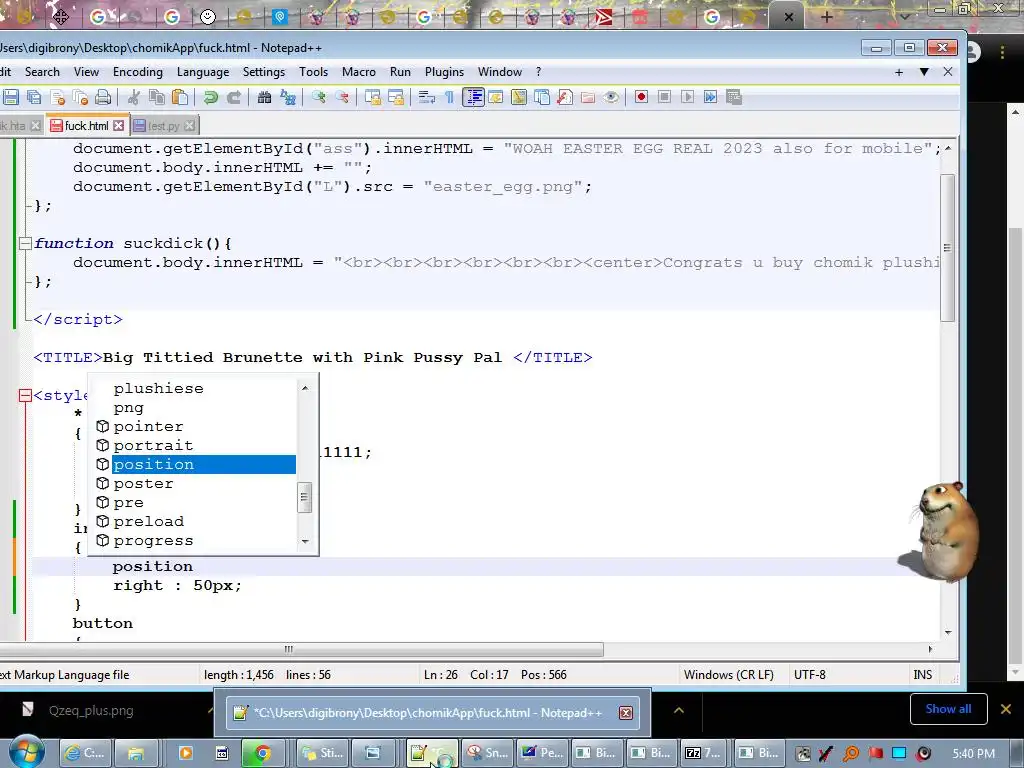The width and height of the screenshot is (1024, 768).
Task: Click the menu-bar down triangle dropdown
Action: click(x=924, y=72)
